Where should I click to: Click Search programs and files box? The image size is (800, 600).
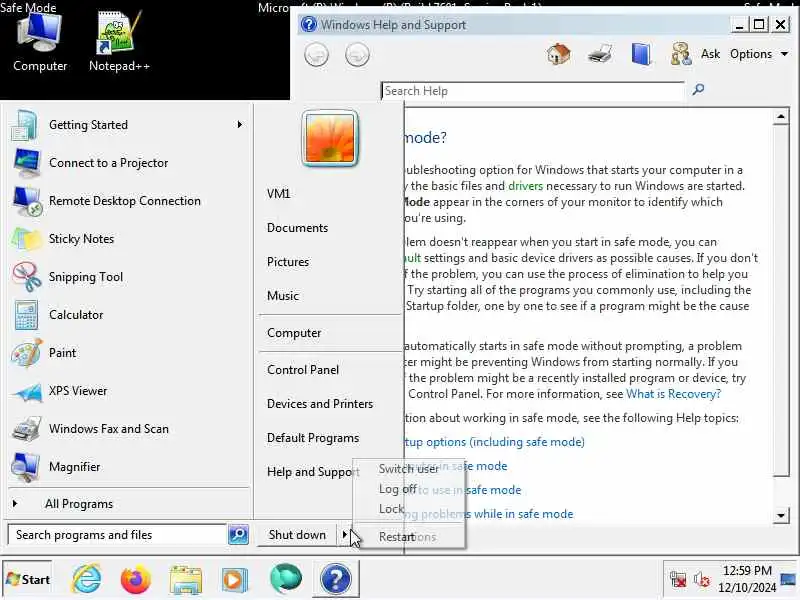(118, 534)
